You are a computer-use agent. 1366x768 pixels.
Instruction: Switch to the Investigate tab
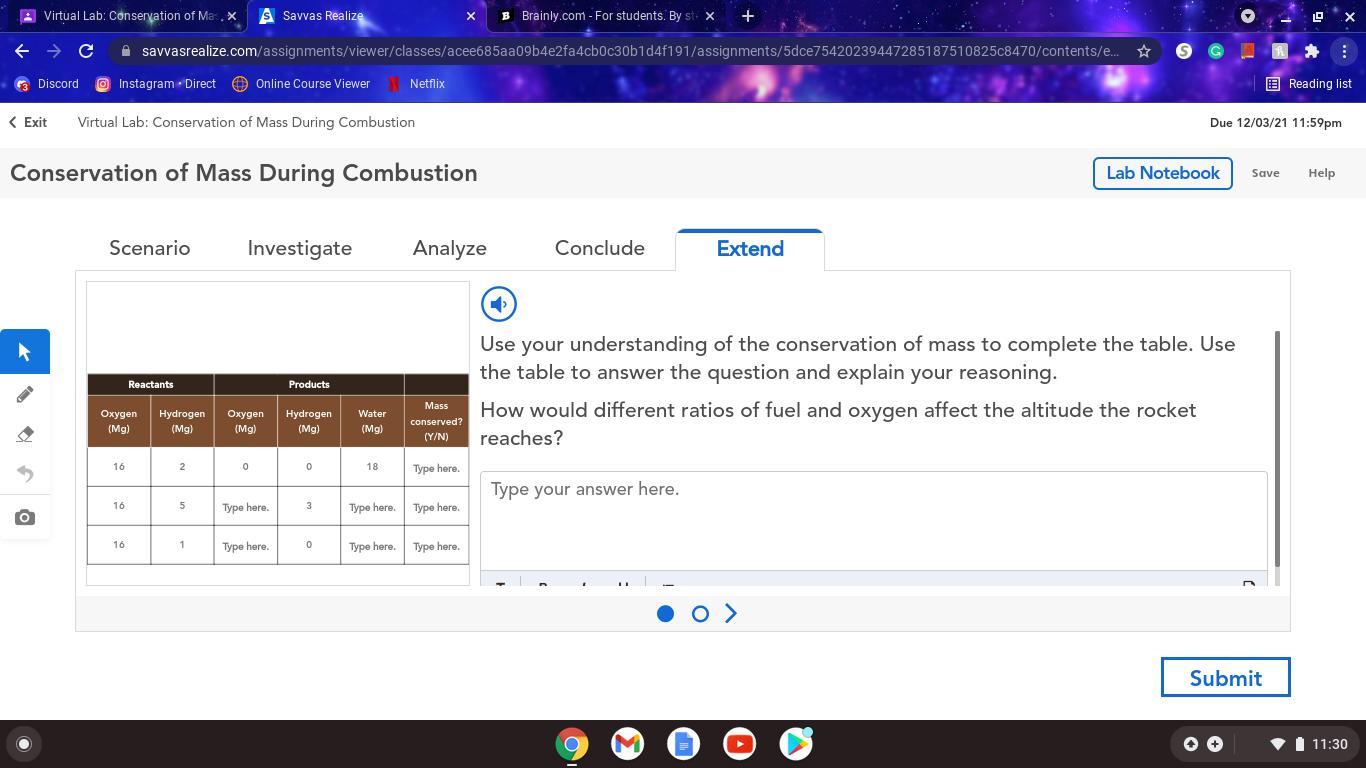(300, 248)
